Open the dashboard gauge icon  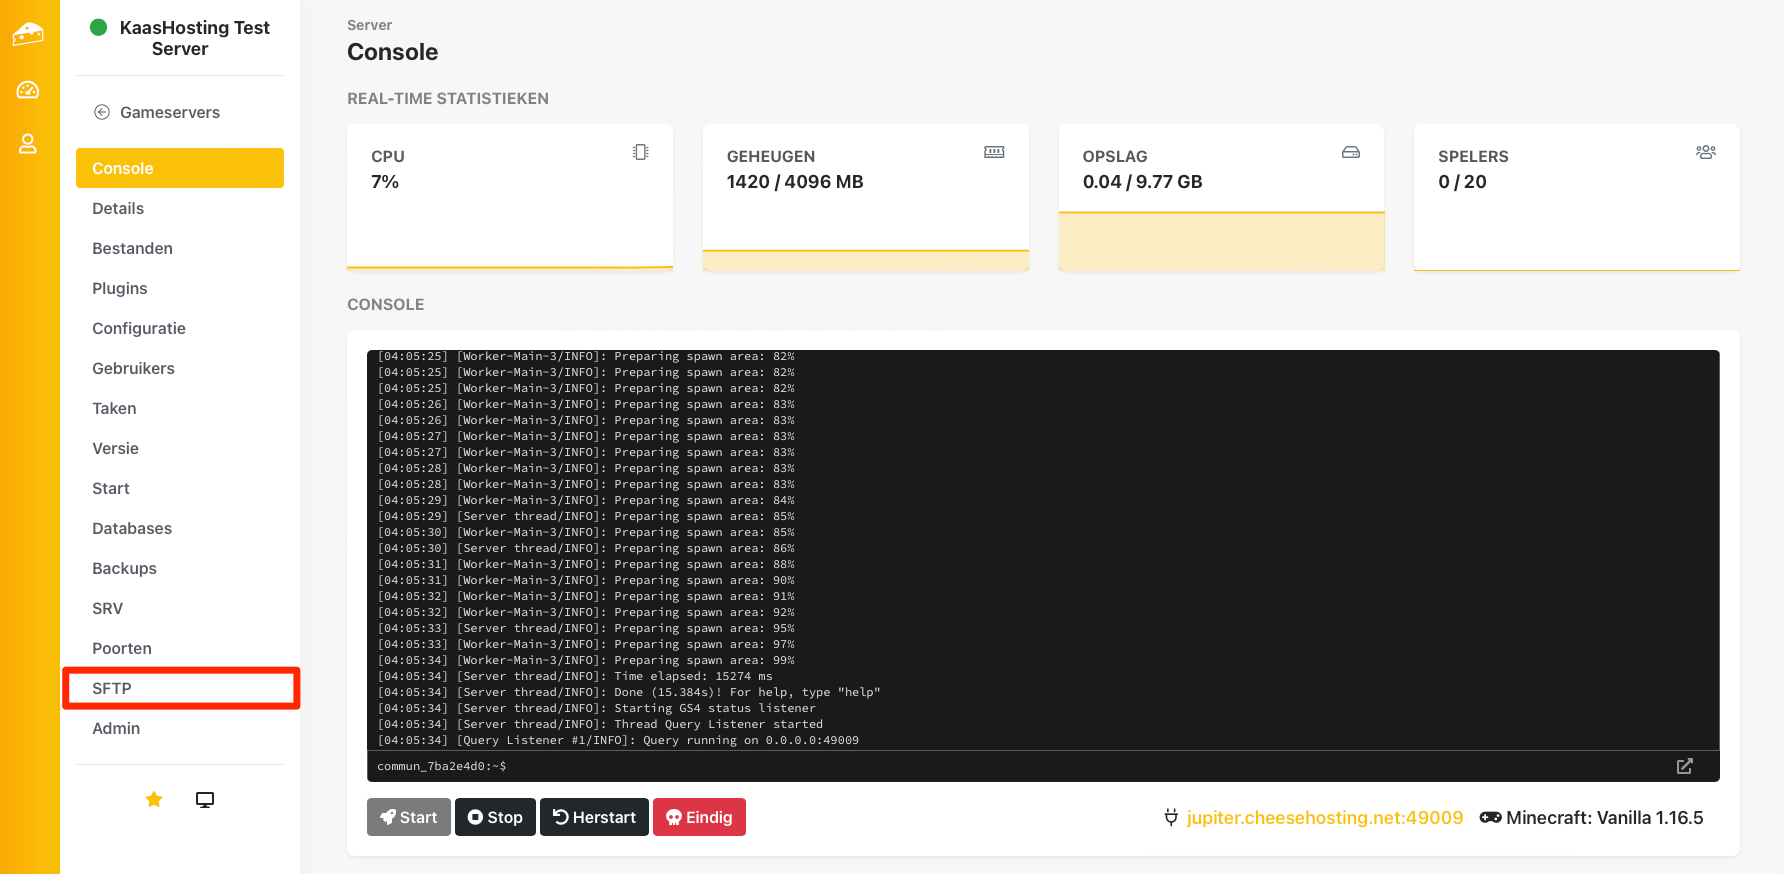coord(28,90)
